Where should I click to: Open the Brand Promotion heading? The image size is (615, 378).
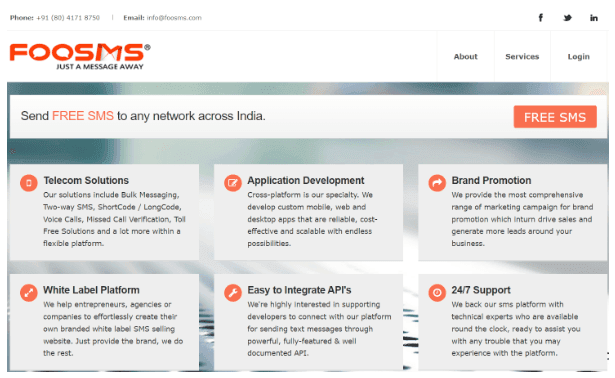coord(491,180)
